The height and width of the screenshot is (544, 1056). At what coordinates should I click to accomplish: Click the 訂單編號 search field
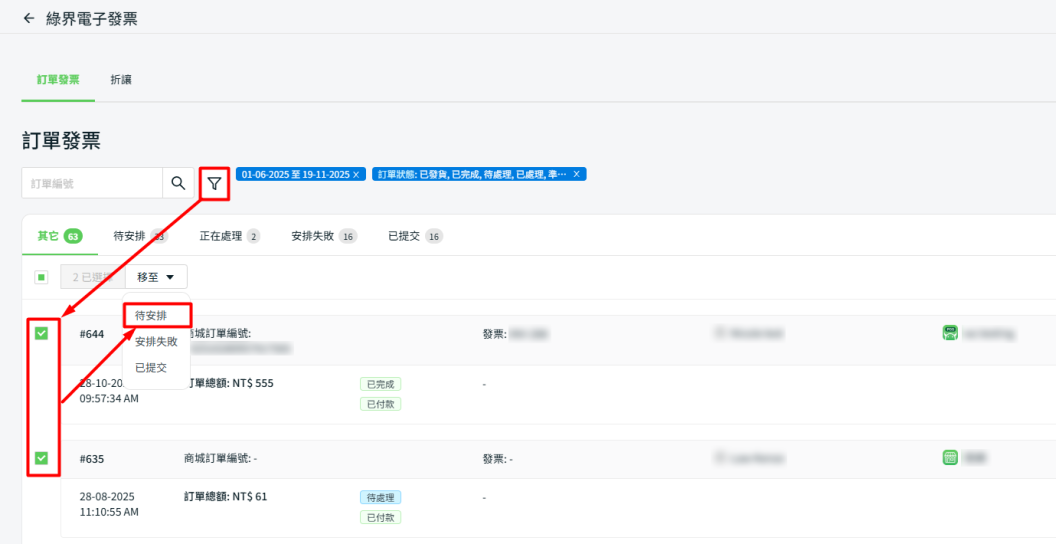click(92, 183)
